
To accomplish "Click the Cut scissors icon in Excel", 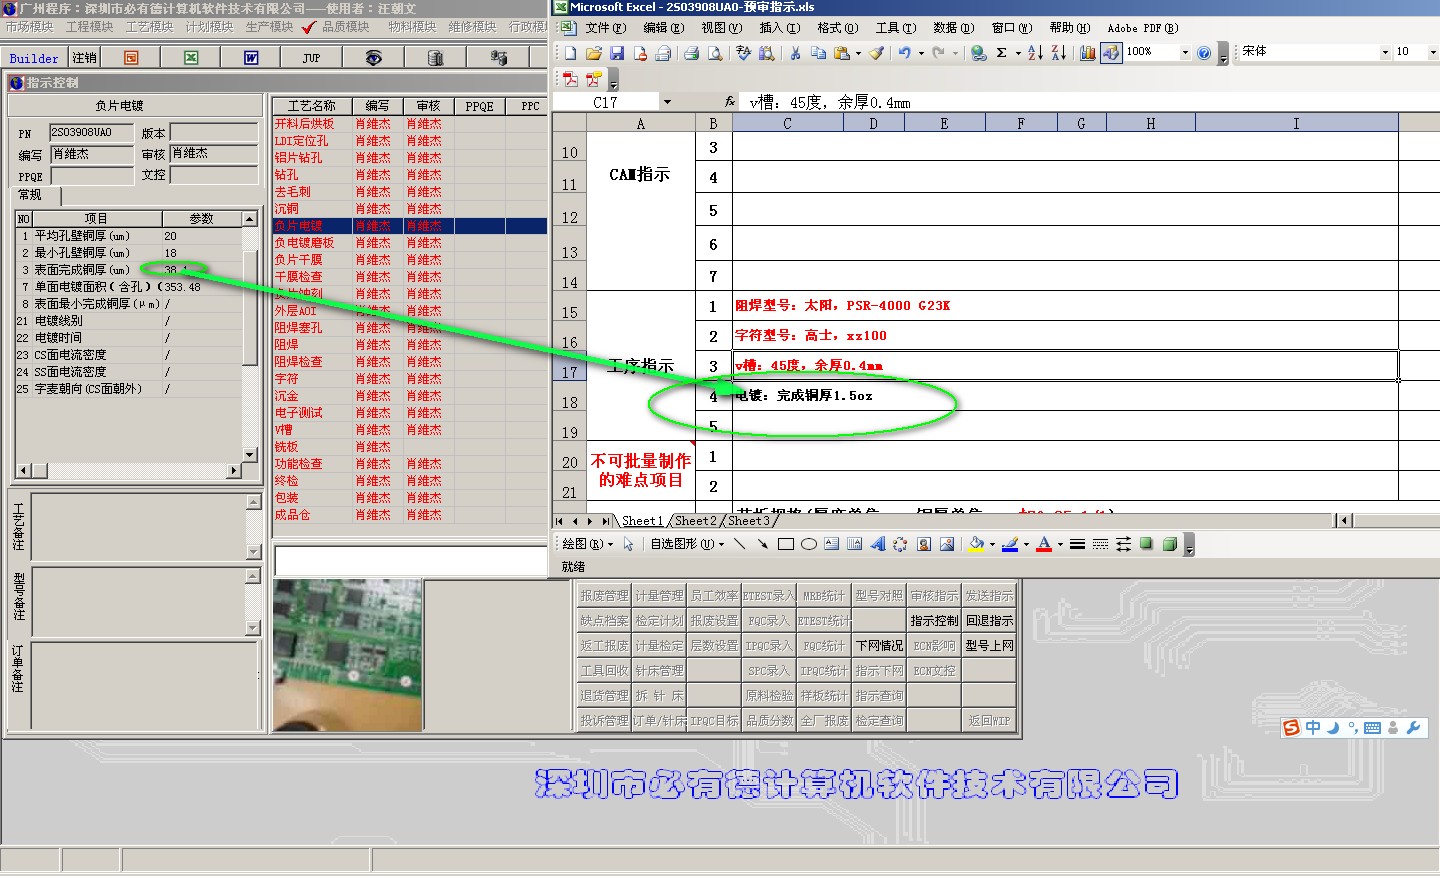I will [x=795, y=53].
